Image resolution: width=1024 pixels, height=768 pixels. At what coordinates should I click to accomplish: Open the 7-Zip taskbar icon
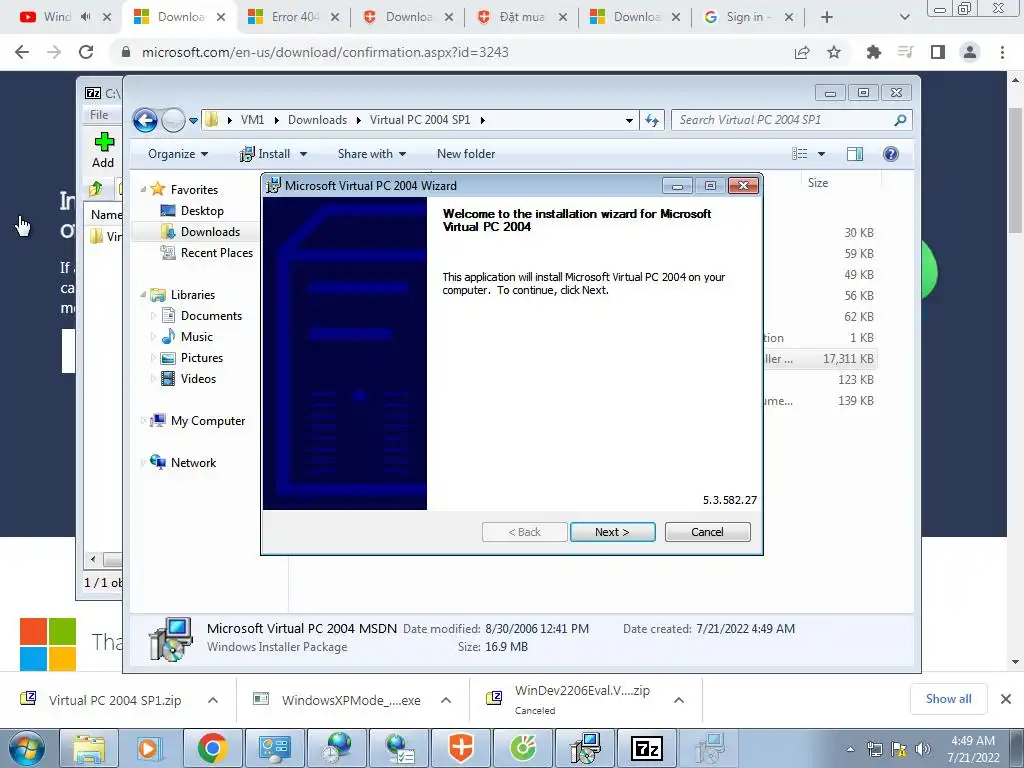[x=647, y=748]
